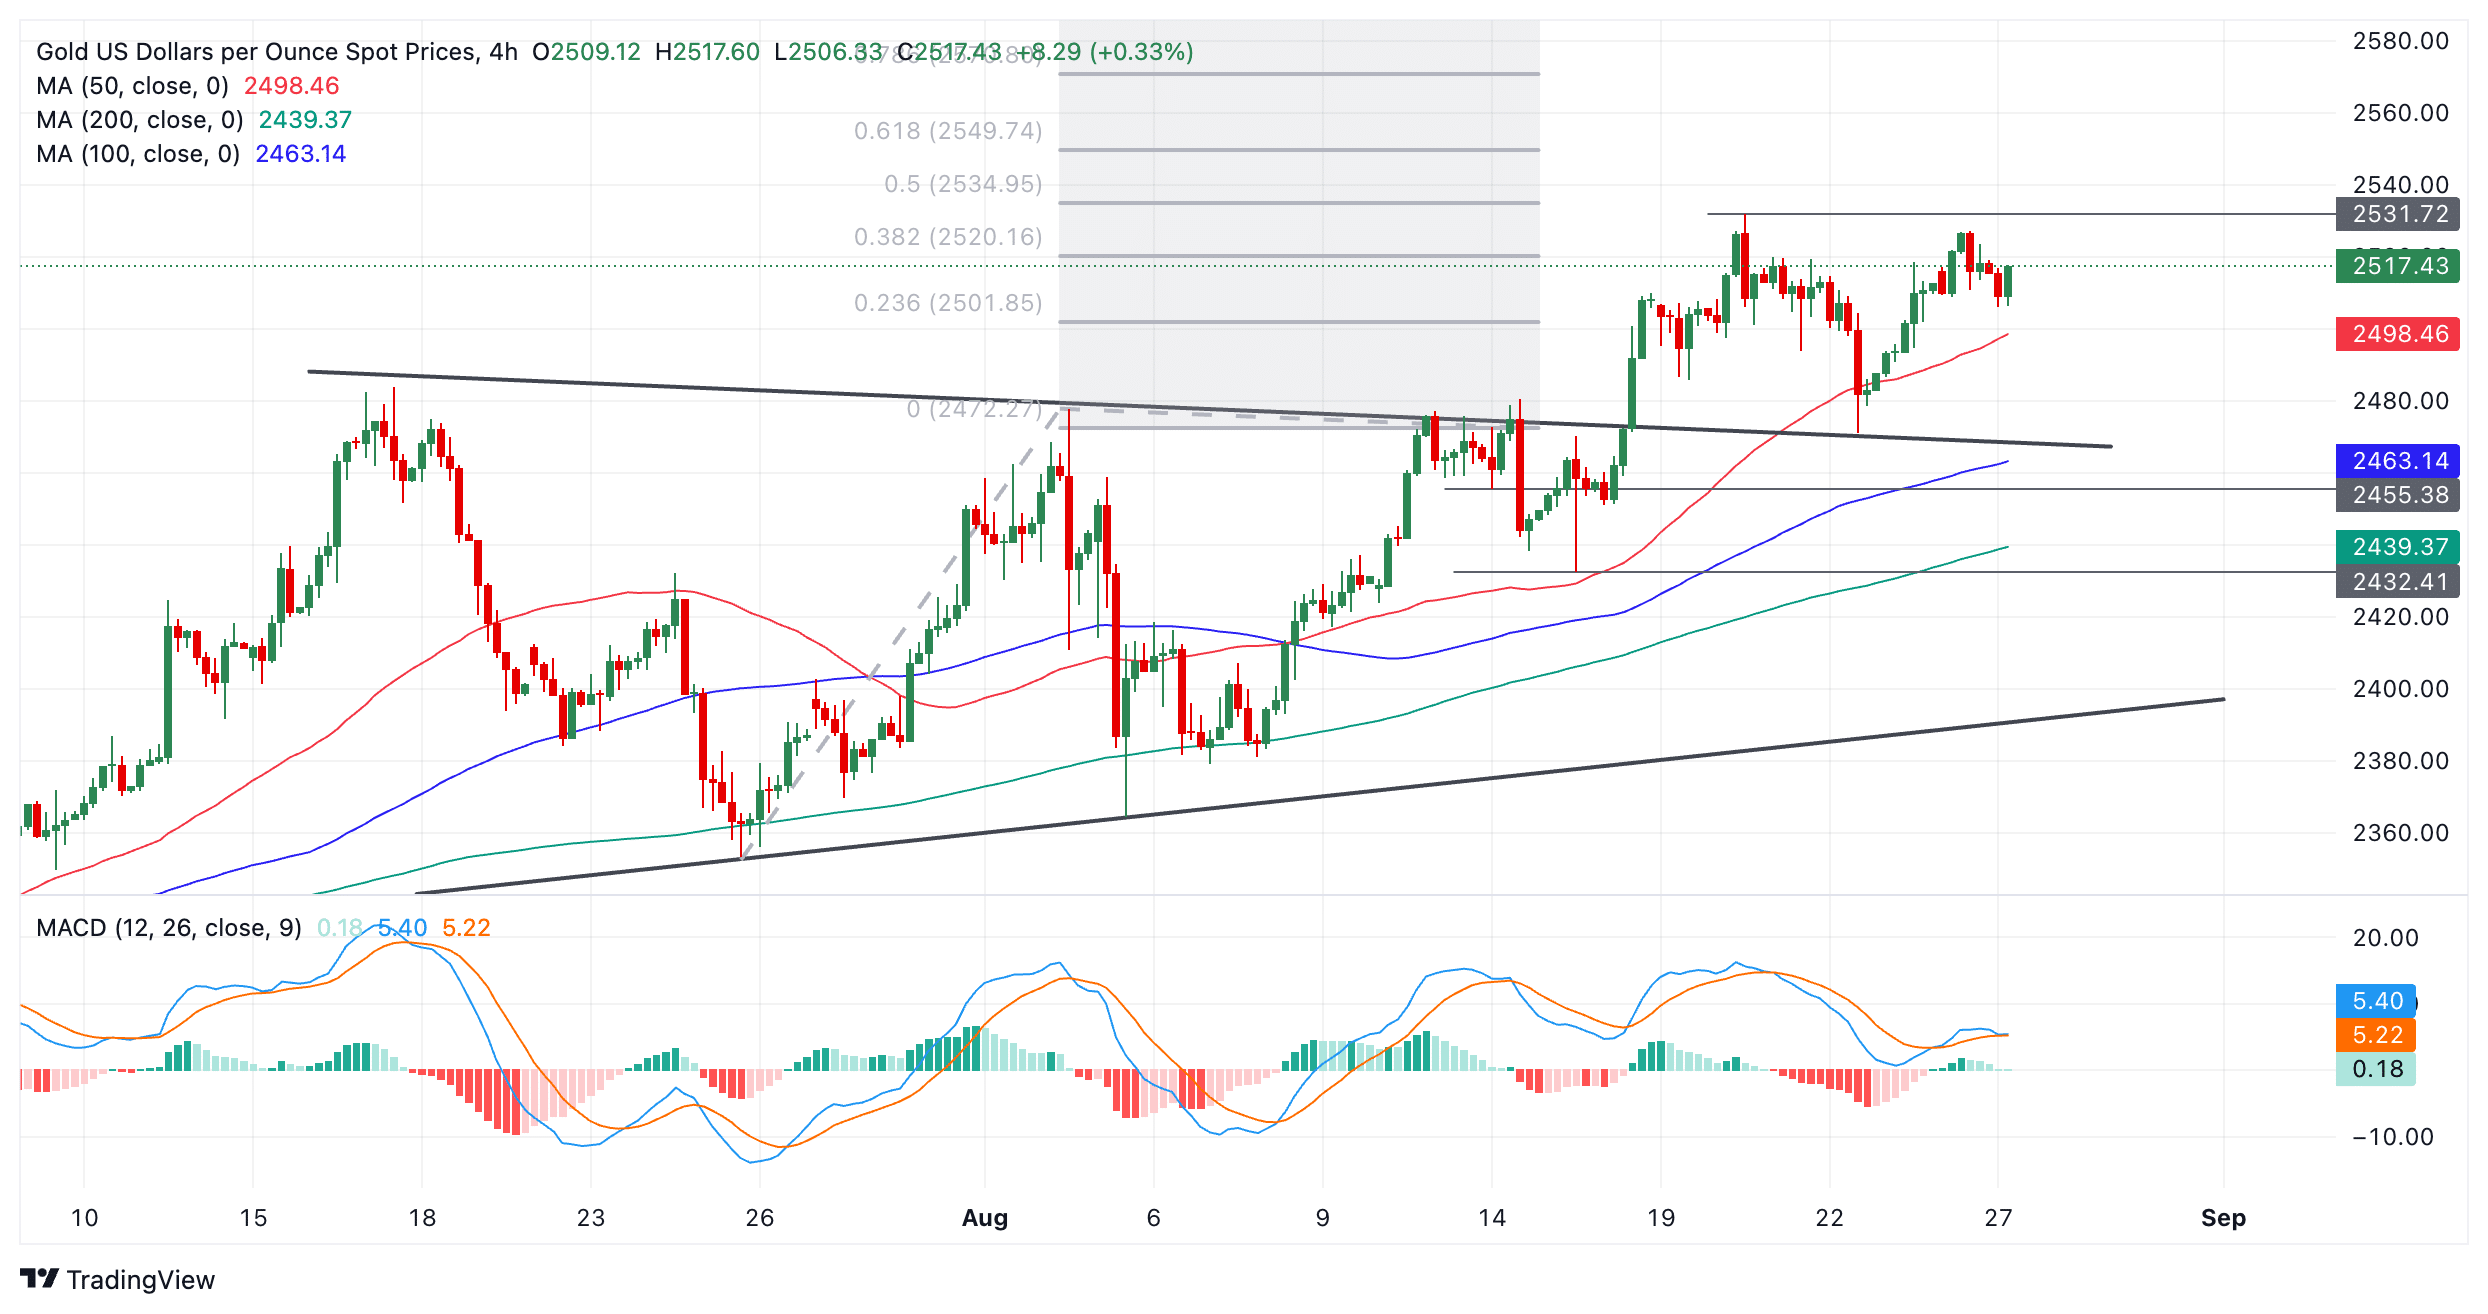Click the open price O2509.12 value
Viewport: 2488px width, 1314px height.
point(586,52)
